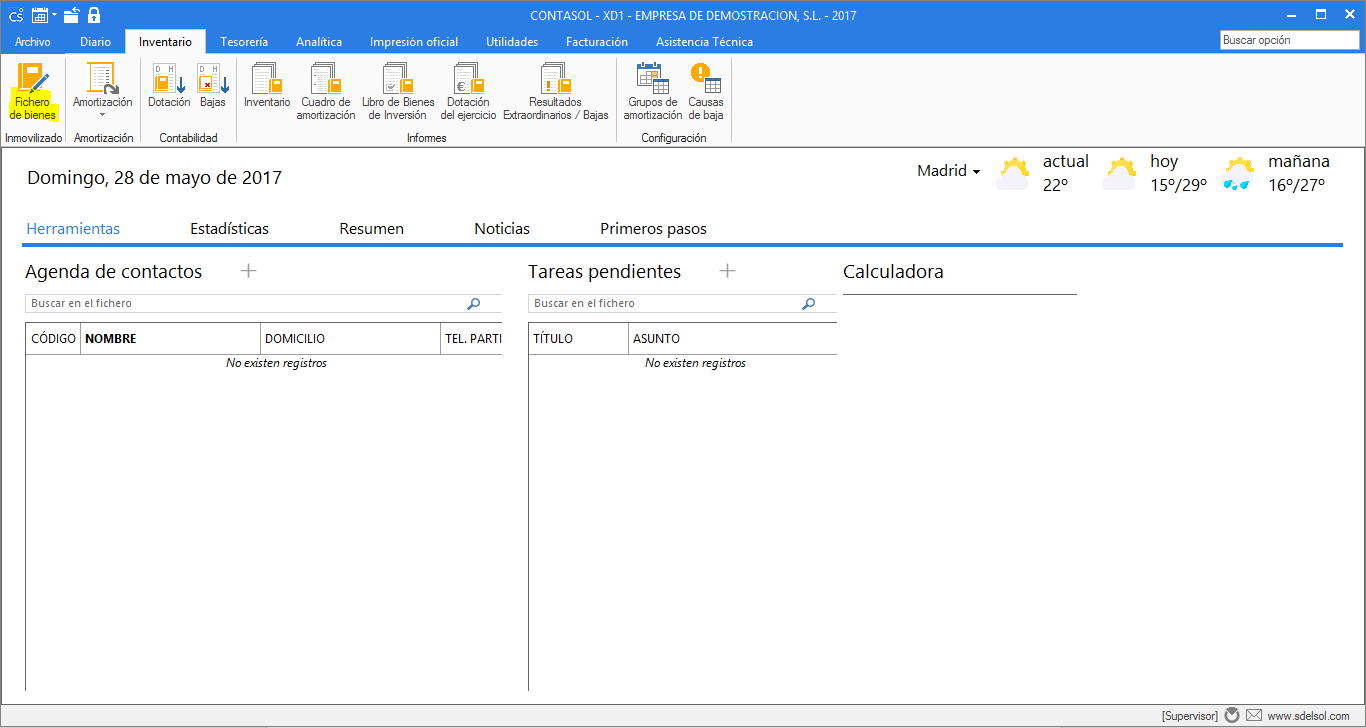Click [Supervisor] in the status bar
1366x728 pixels.
(x=1190, y=716)
